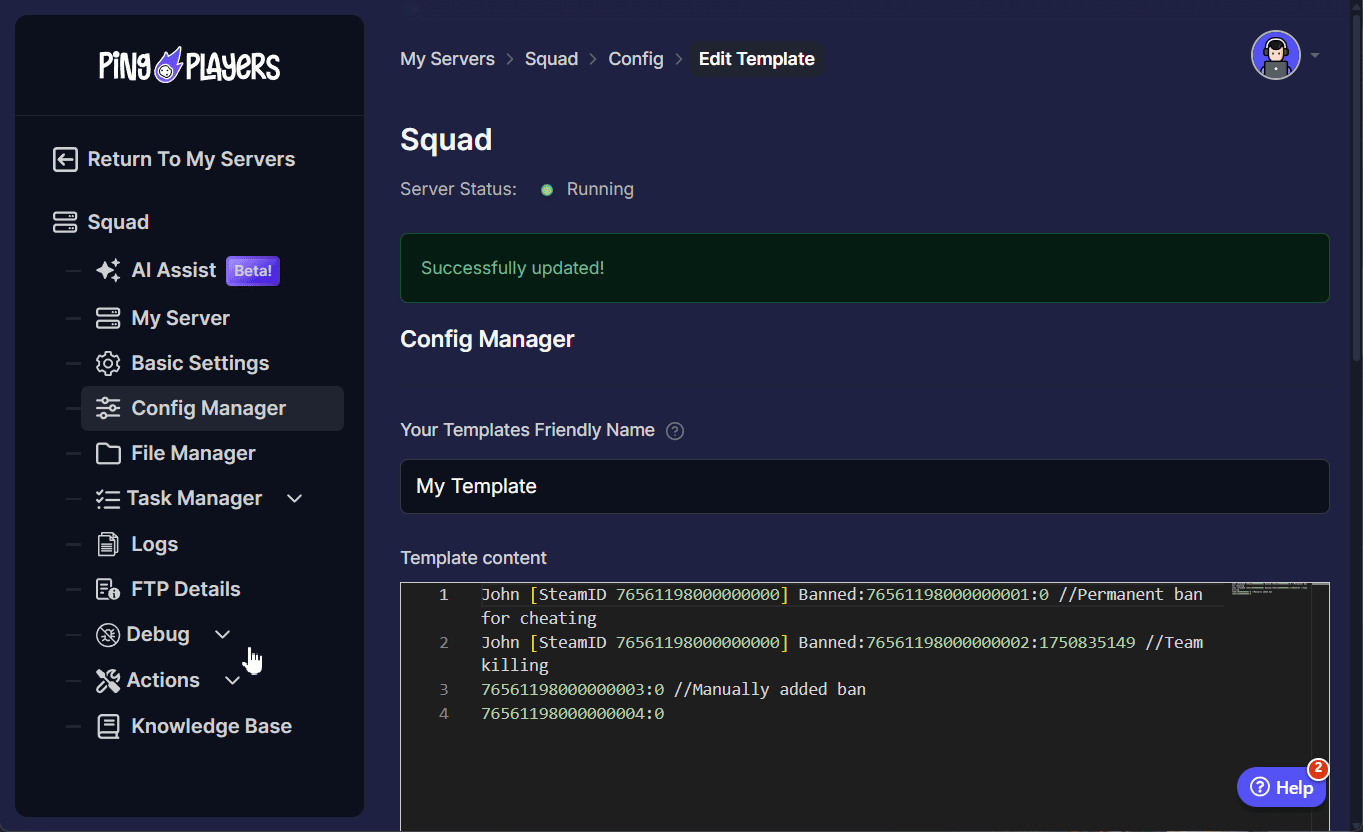Click the My Server icon in sidebar
The width and height of the screenshot is (1363, 832).
108,318
